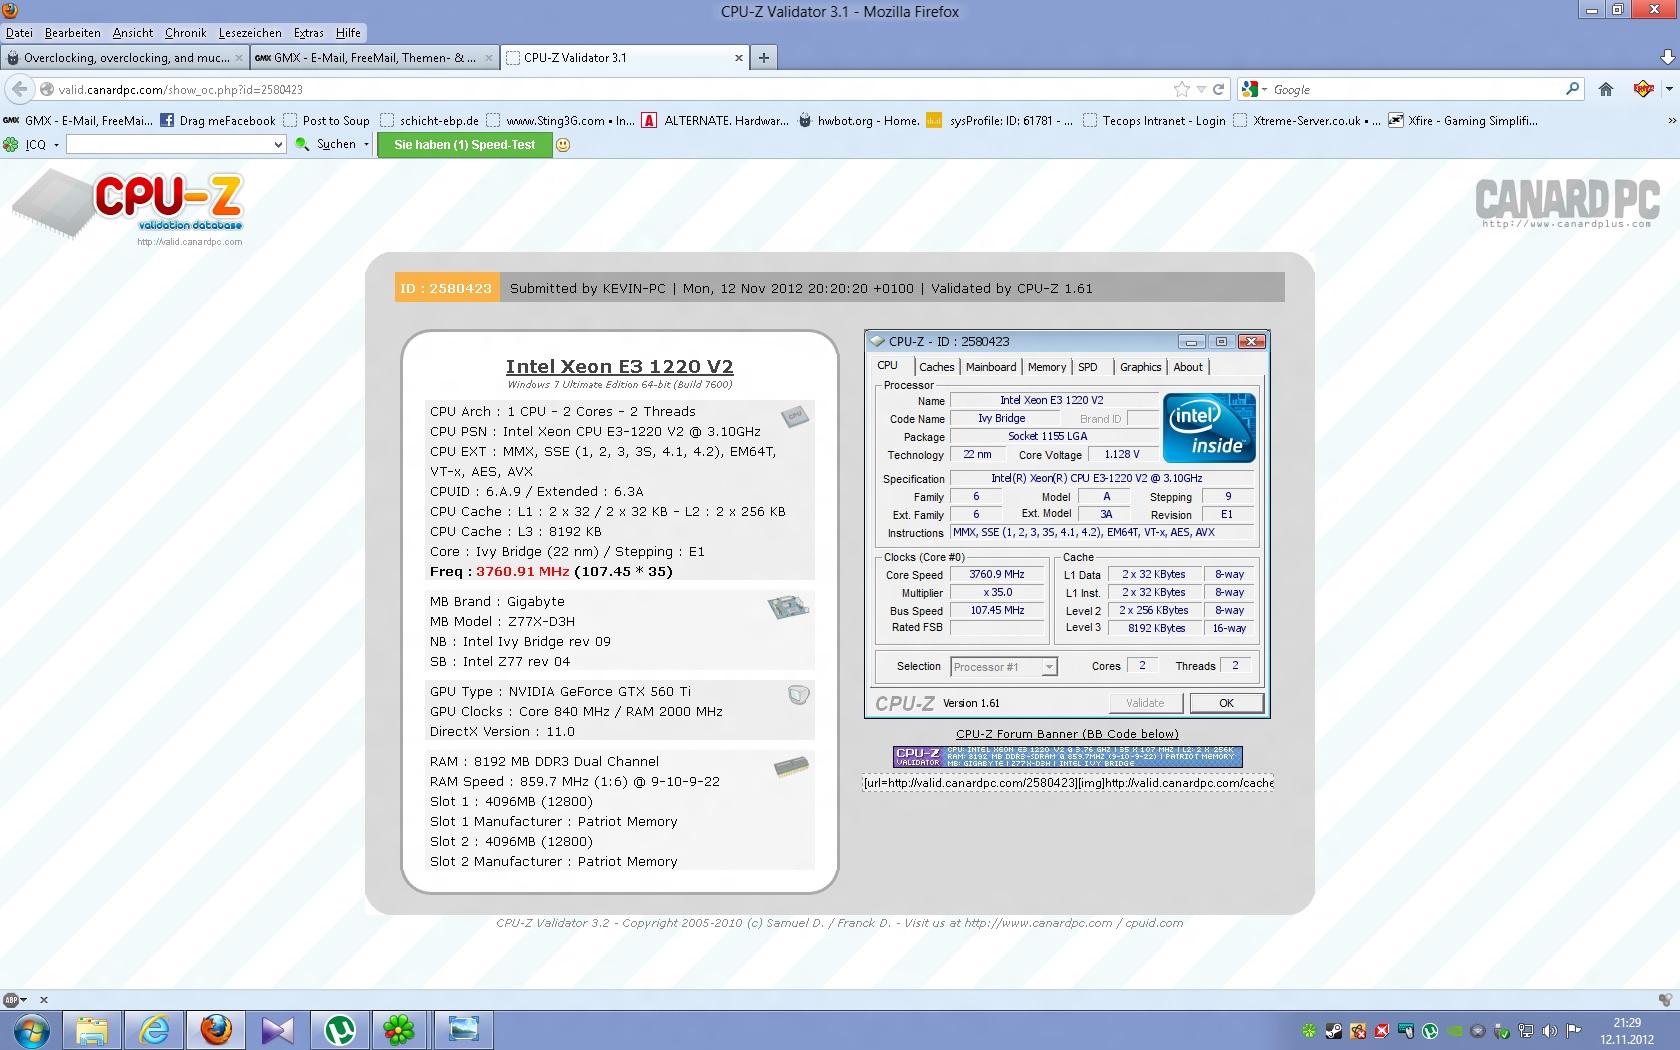Reload the CPU-Z Validator page

[x=1219, y=89]
